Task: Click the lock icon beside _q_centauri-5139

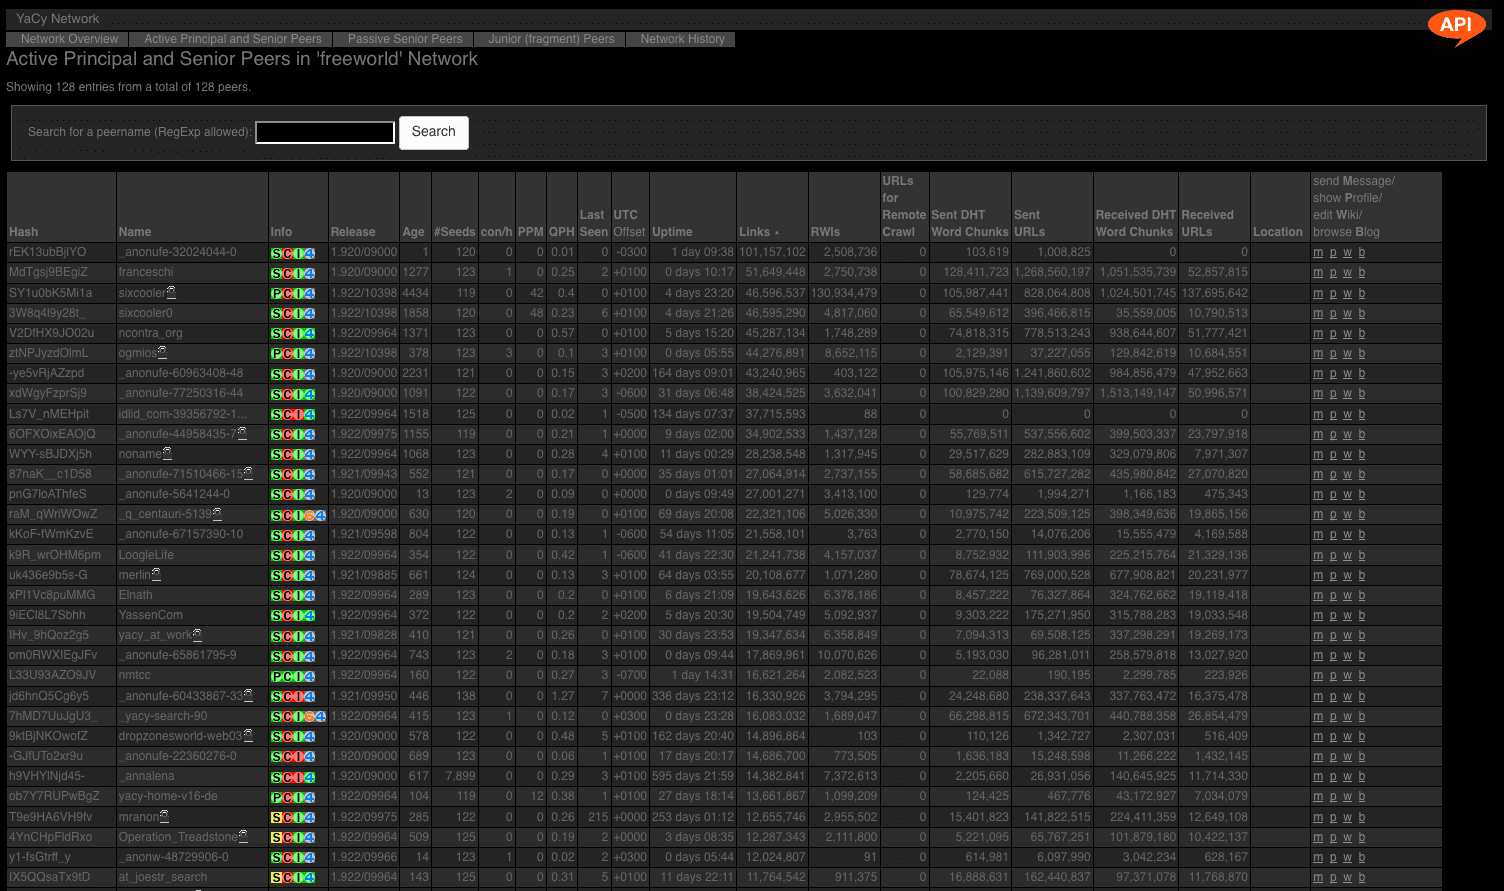Action: pyautogui.click(x=217, y=513)
